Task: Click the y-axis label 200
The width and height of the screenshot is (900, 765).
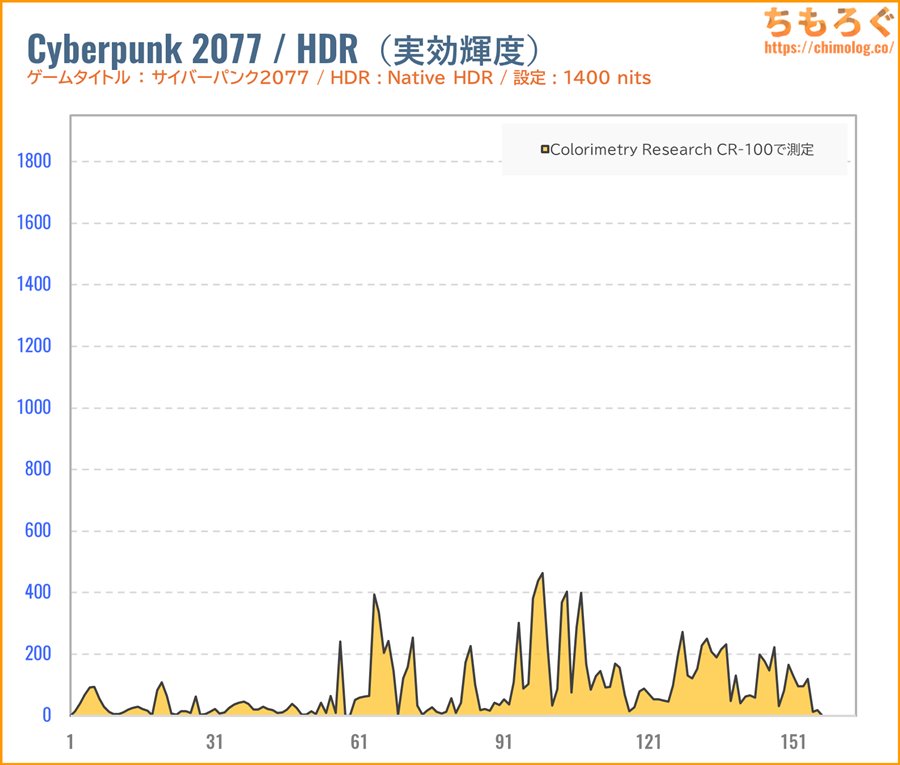Action: coord(38,654)
